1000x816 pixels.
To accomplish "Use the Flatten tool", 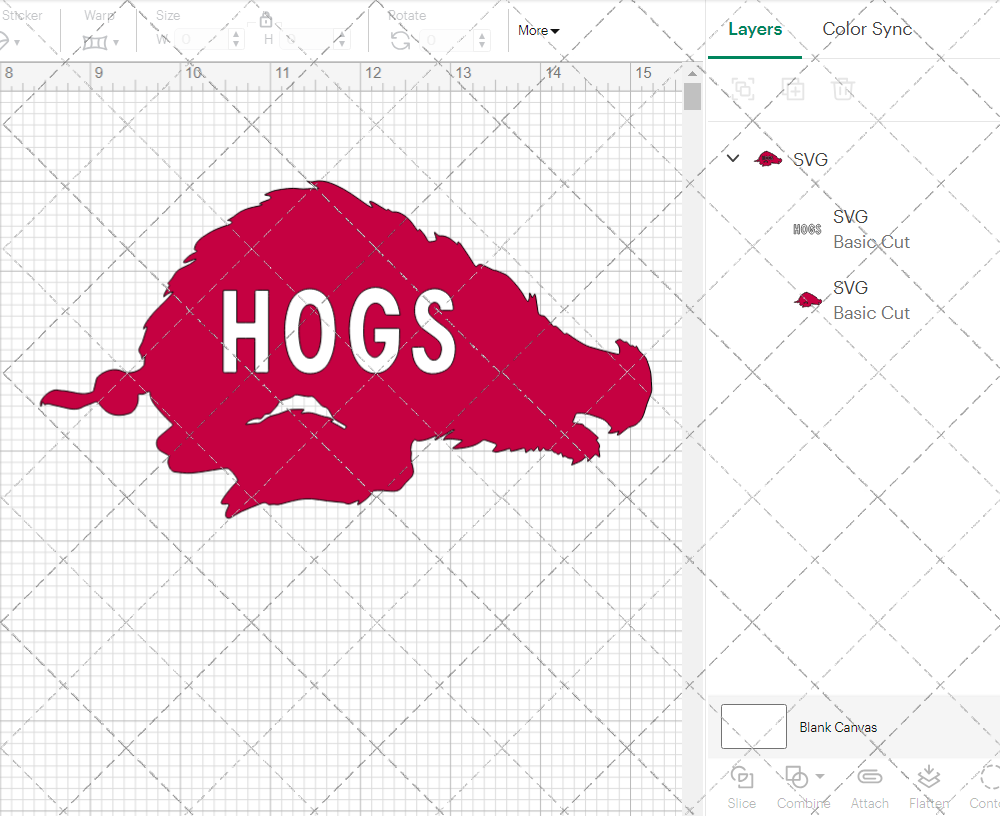I will coord(928,777).
